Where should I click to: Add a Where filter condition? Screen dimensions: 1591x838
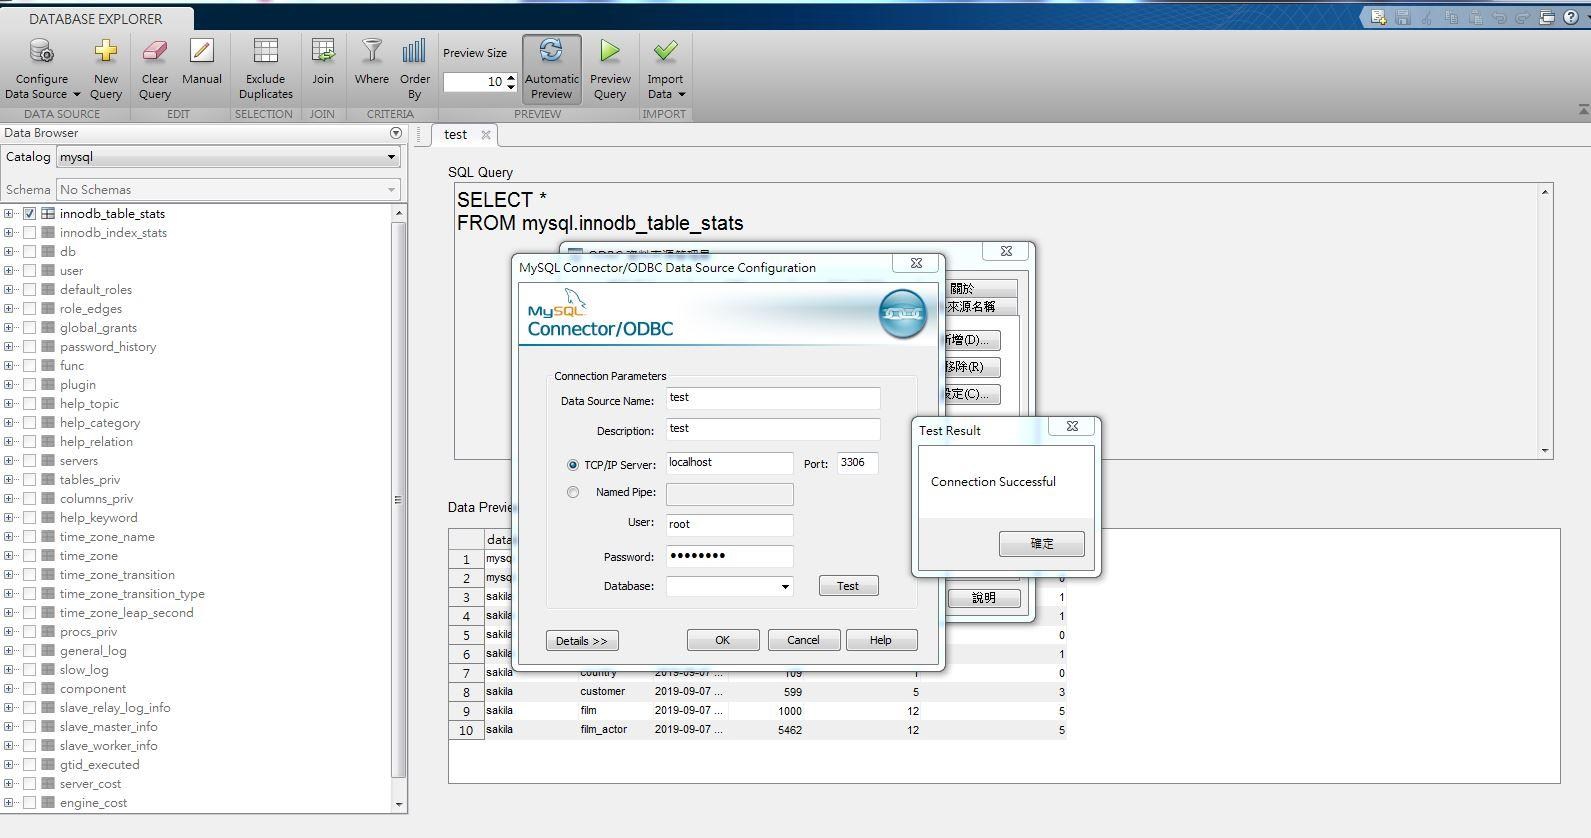click(x=372, y=62)
